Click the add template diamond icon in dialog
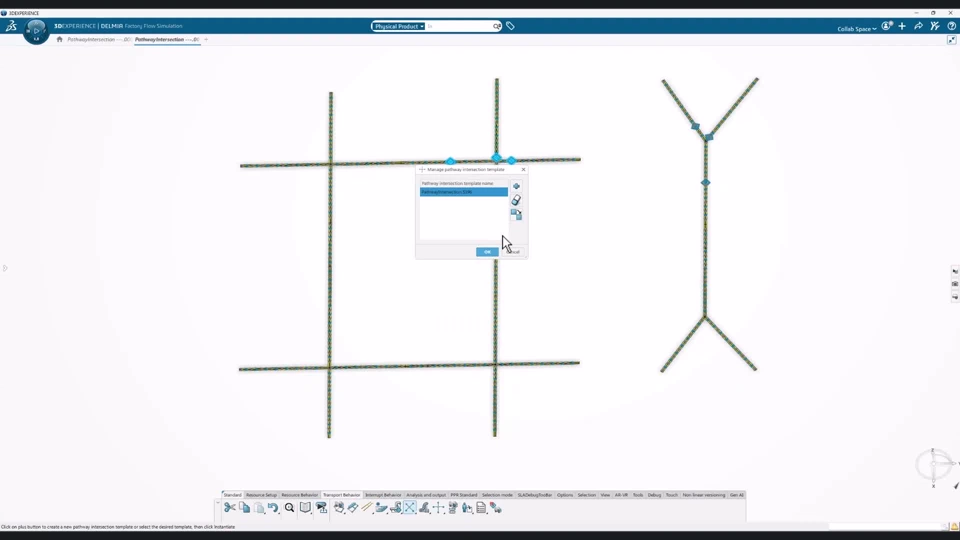Viewport: 960px width, 540px height. tap(516, 186)
